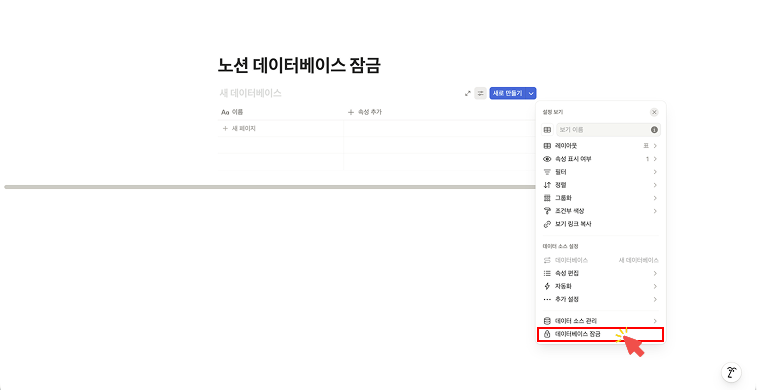Expand the 조건부 색상 chevron

pos(655,211)
